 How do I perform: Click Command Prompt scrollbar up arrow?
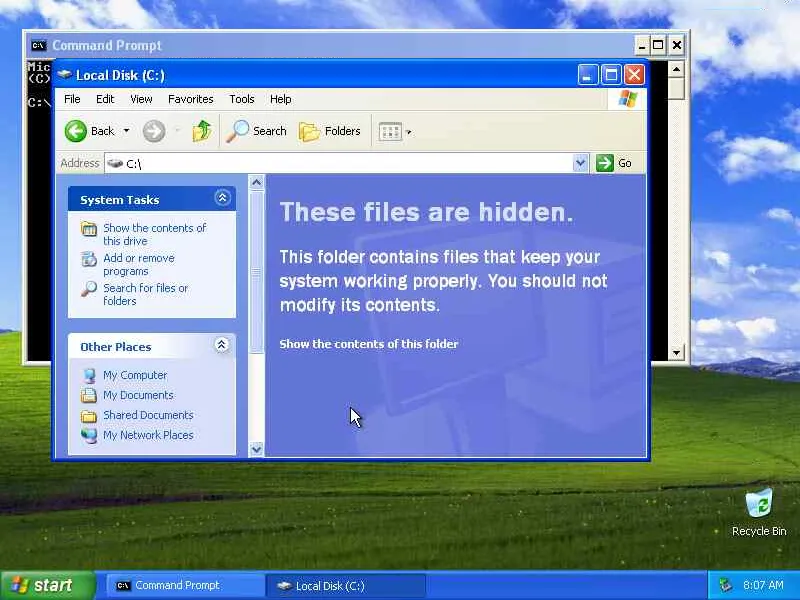(x=677, y=68)
